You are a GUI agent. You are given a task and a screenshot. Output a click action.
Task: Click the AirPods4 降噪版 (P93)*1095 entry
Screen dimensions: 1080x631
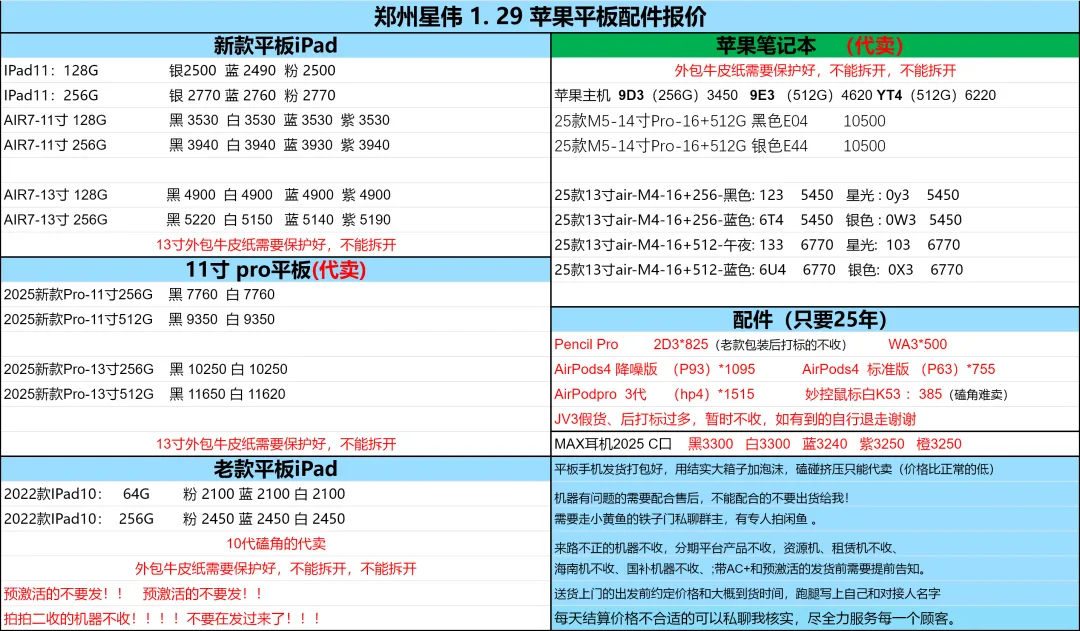(654, 369)
